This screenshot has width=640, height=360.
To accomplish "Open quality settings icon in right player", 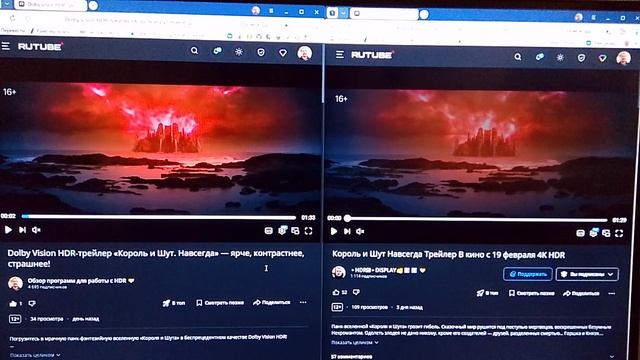I will tap(594, 233).
